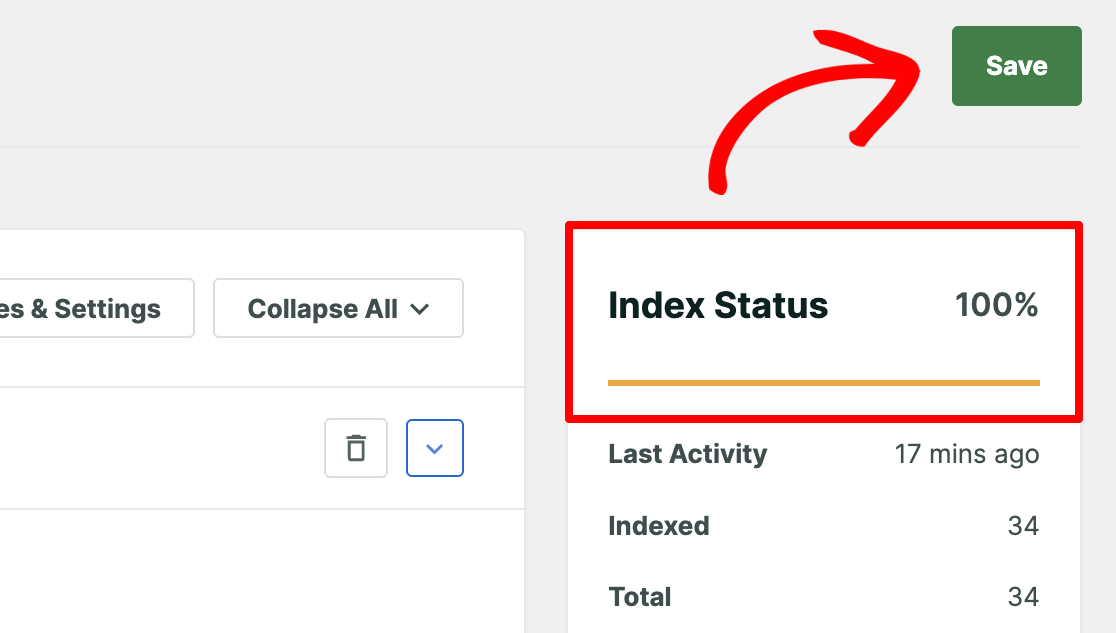Click the orange Index Status progress bar
The height and width of the screenshot is (633, 1116).
(x=823, y=382)
